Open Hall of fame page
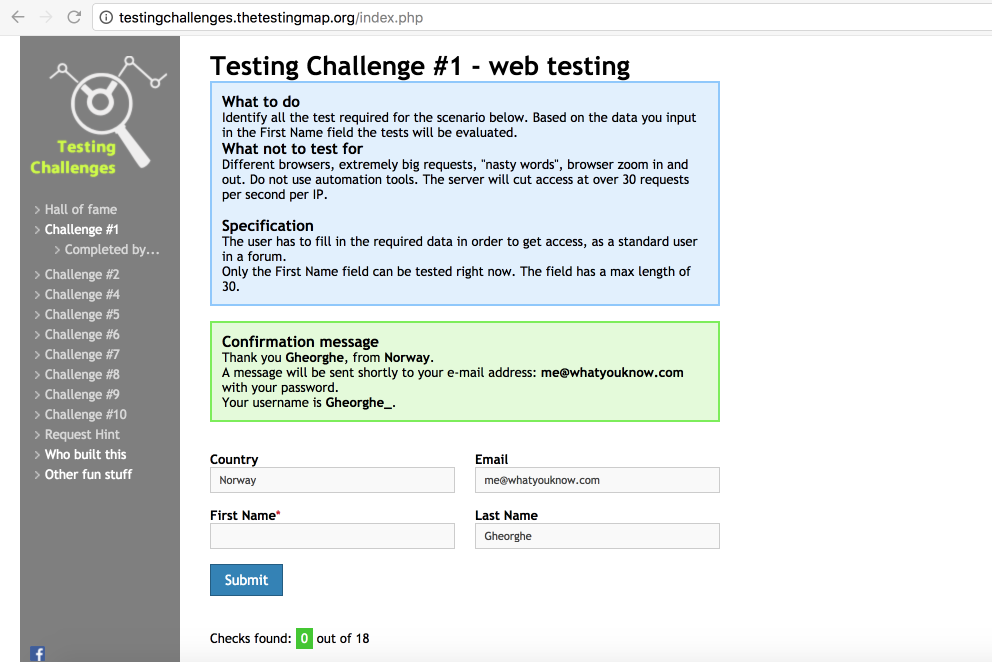 (80, 209)
